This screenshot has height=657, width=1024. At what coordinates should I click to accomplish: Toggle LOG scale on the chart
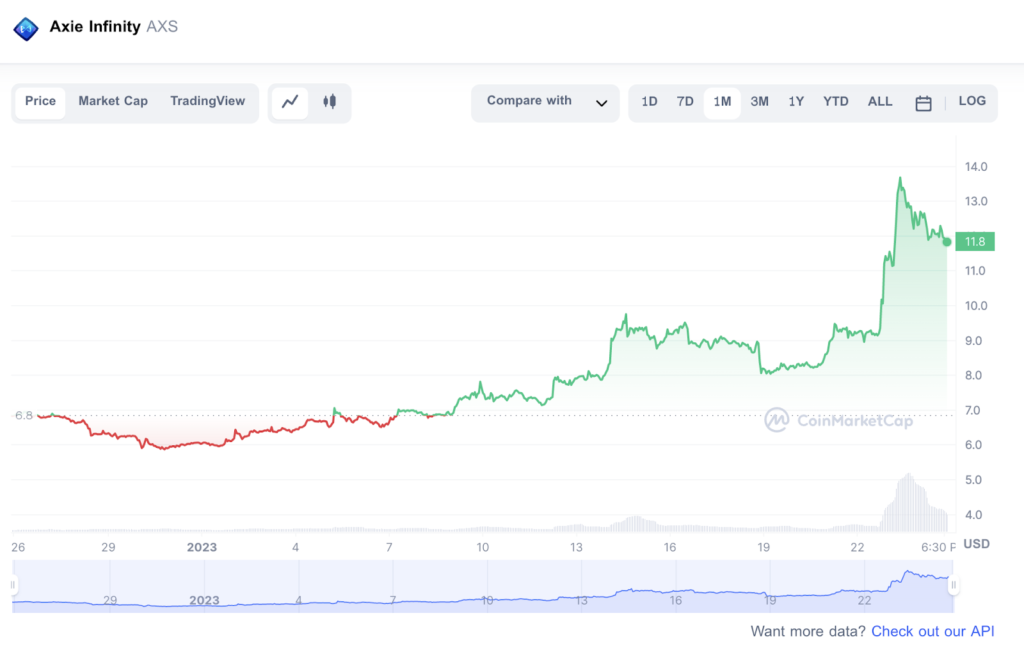point(972,101)
